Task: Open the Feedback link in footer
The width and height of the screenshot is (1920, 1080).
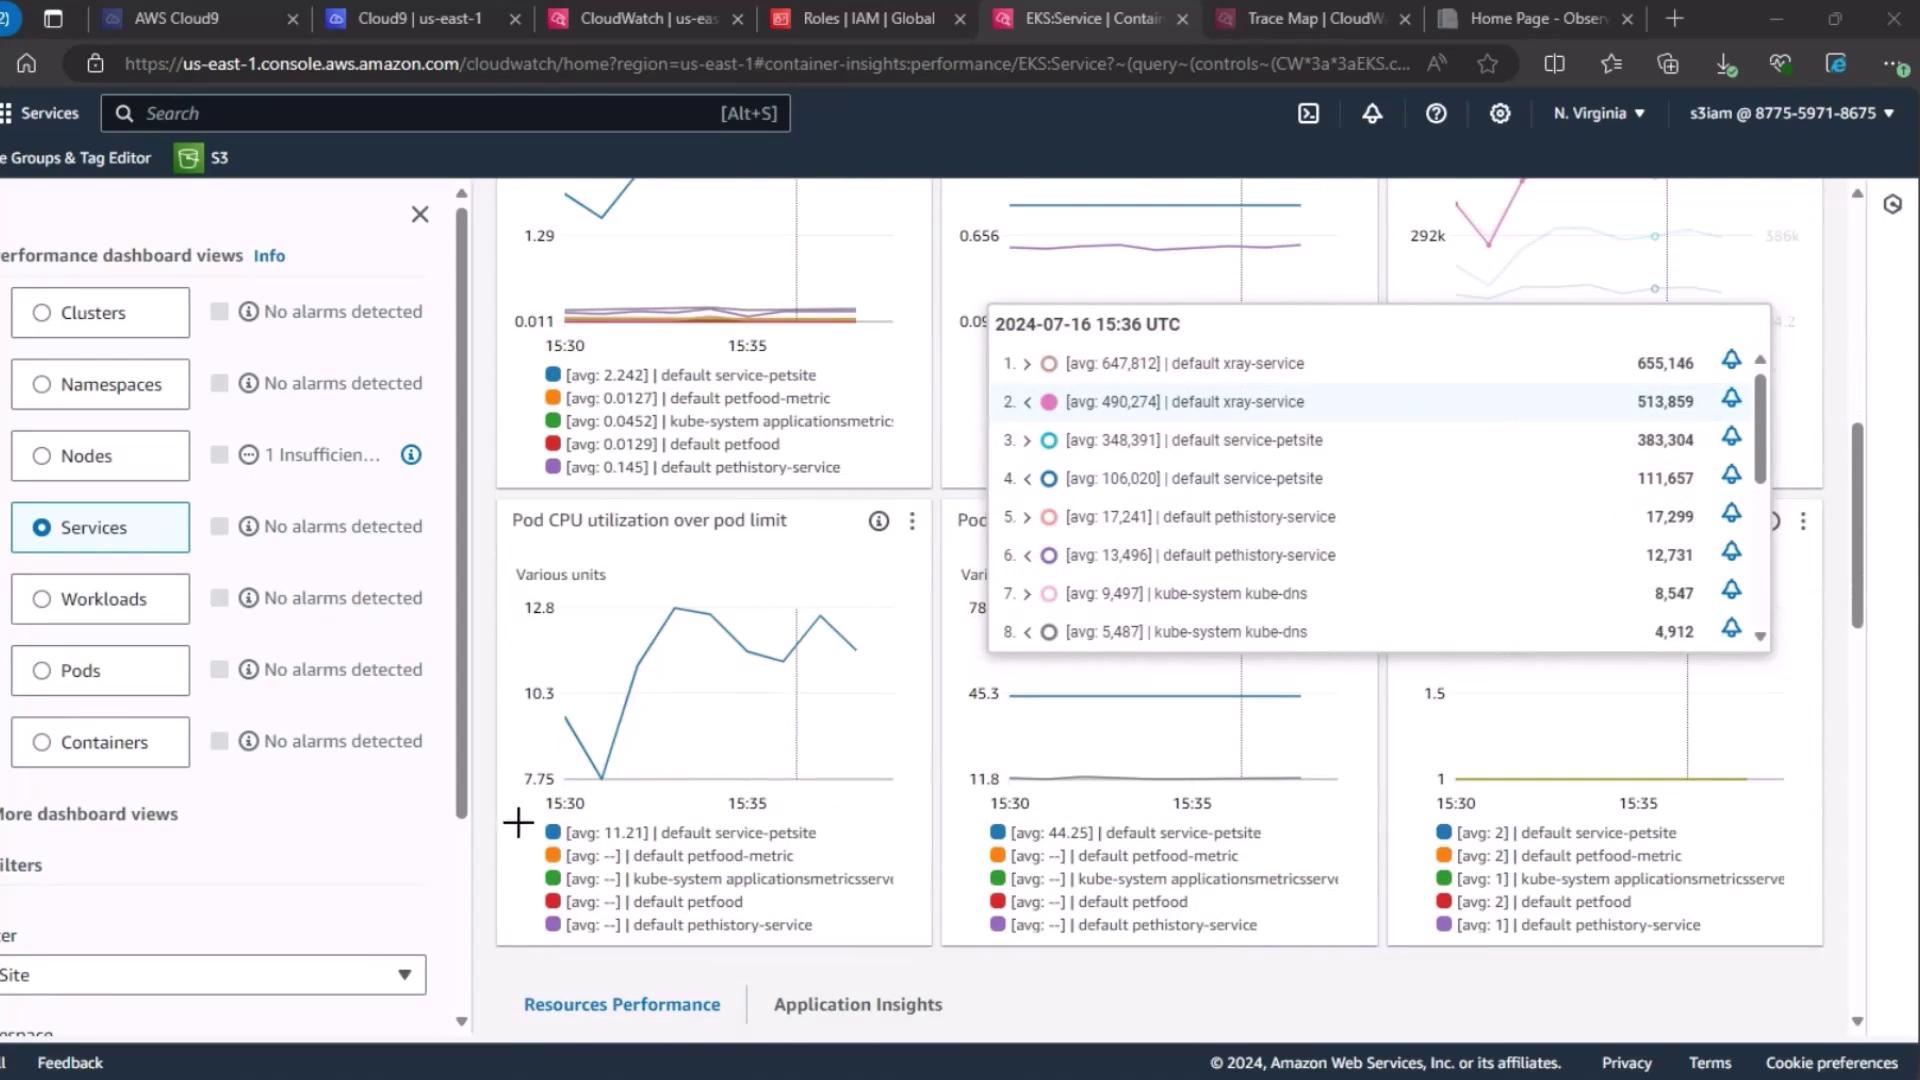Action: (x=70, y=1063)
